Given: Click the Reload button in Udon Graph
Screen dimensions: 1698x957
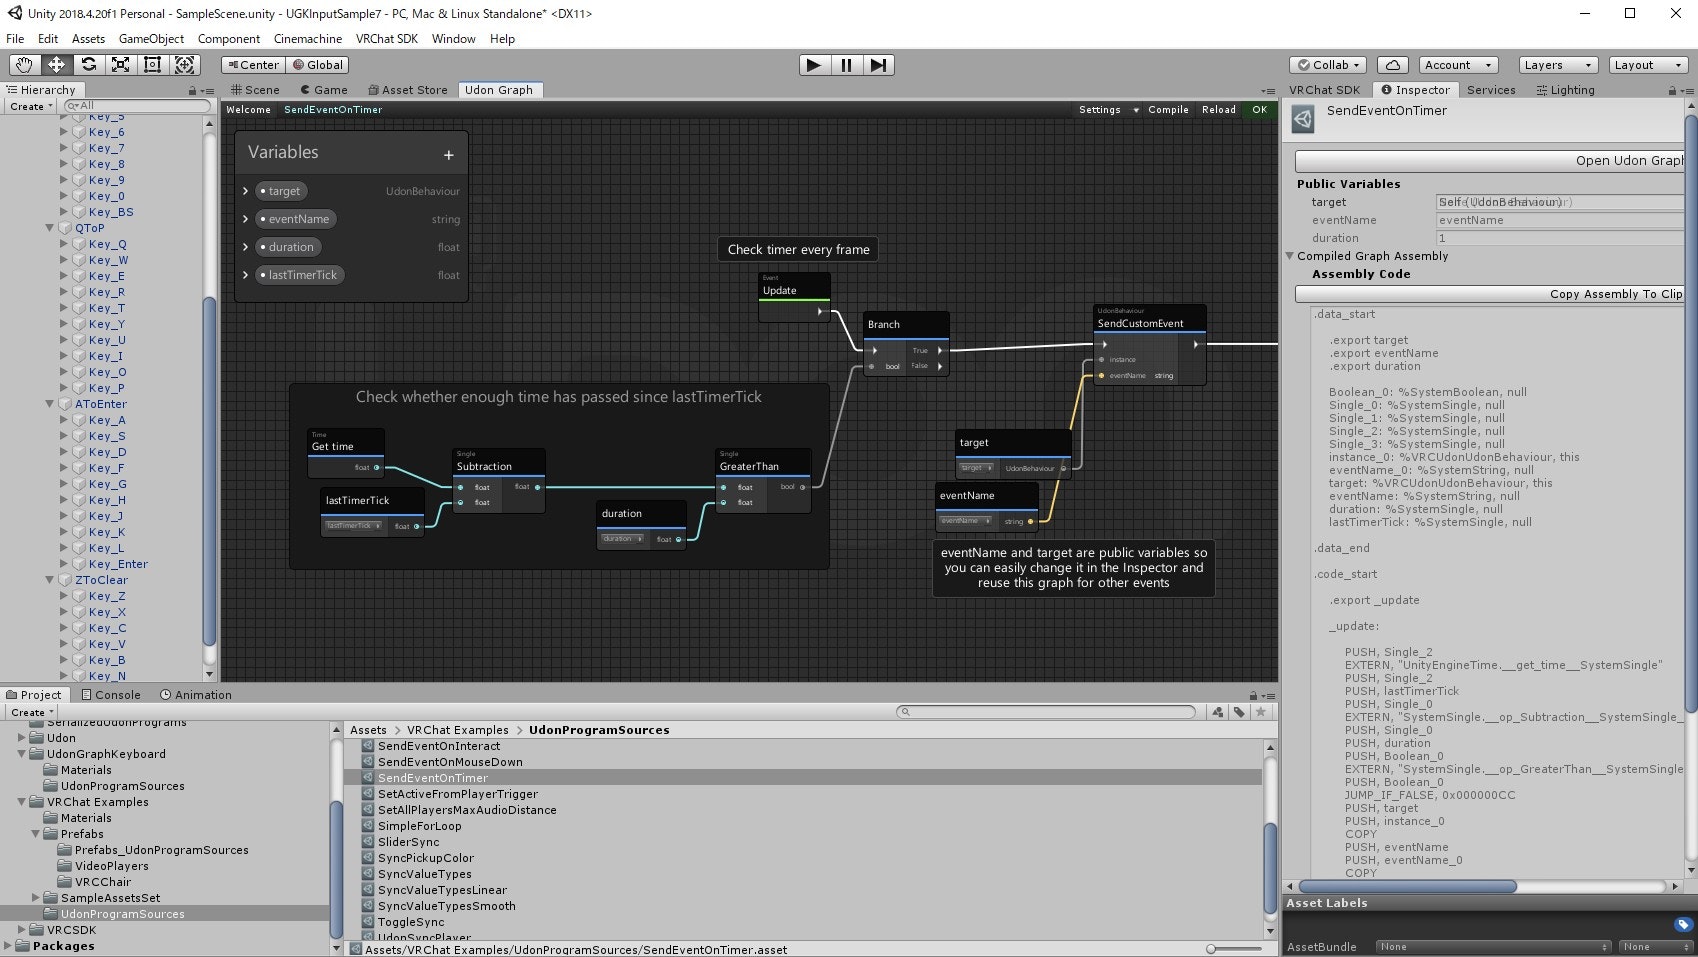Looking at the screenshot, I should [x=1219, y=110].
